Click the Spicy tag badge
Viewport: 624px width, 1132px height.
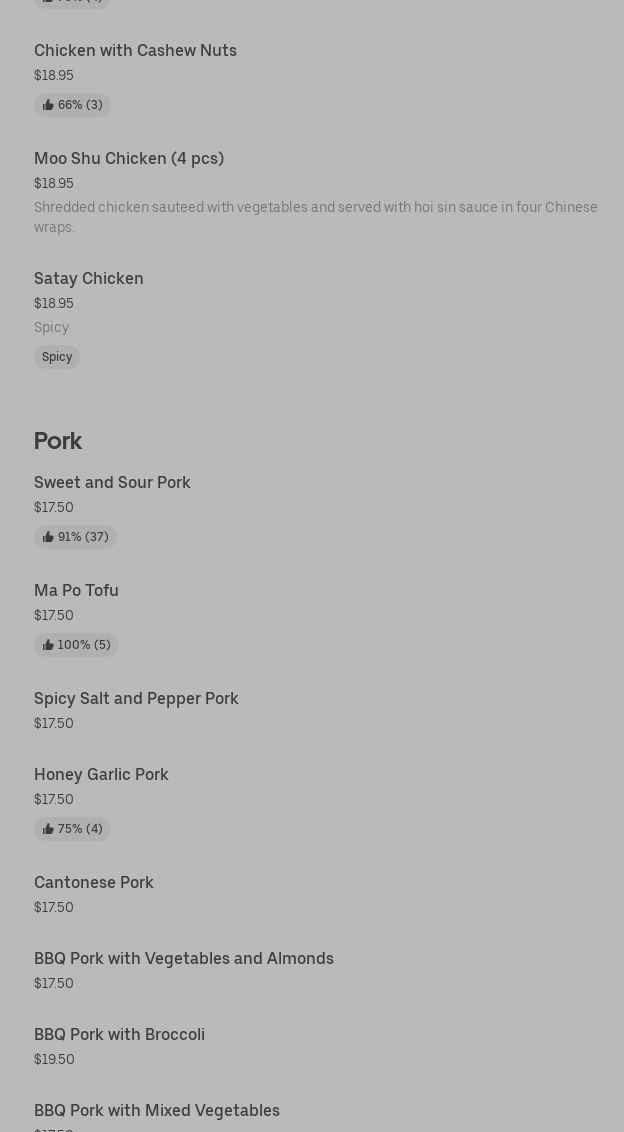57,357
